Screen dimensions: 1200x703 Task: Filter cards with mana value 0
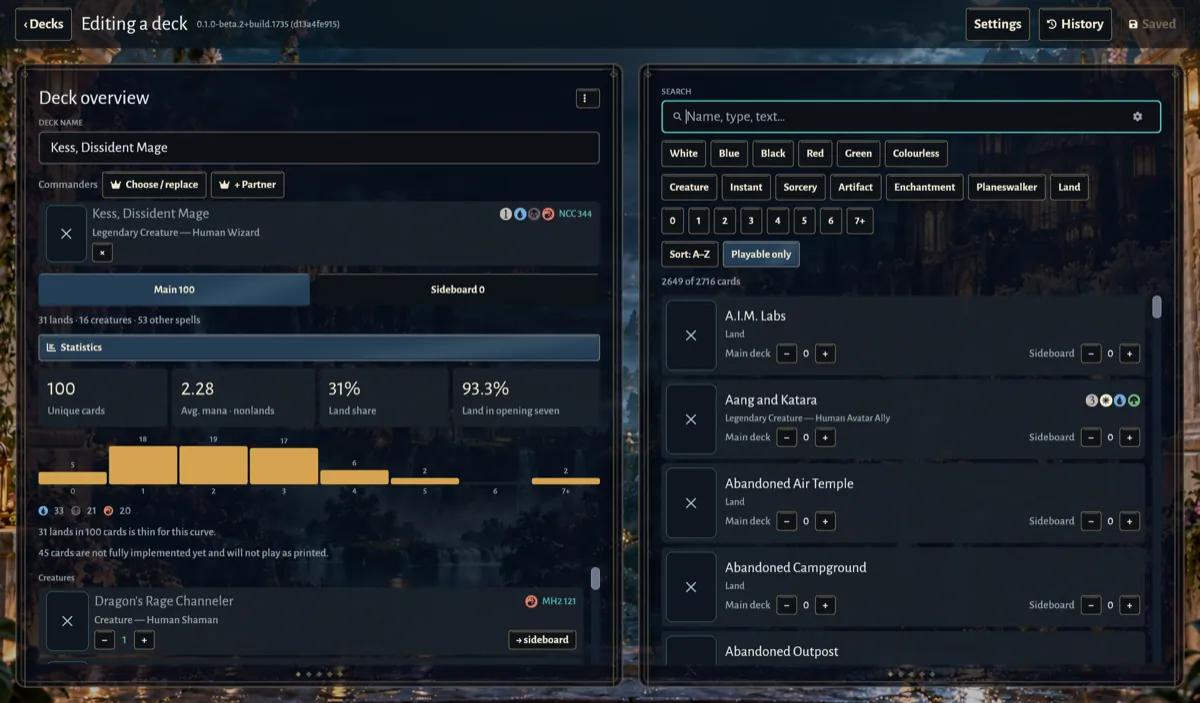click(x=672, y=221)
